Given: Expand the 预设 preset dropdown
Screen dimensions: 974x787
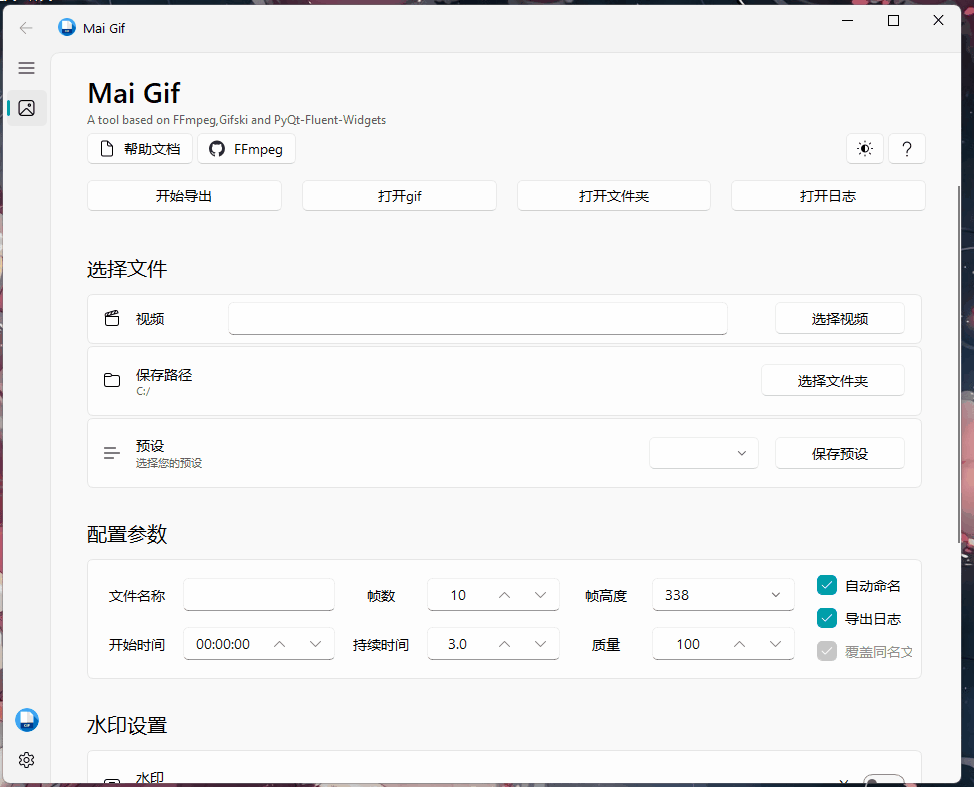Looking at the screenshot, I should (x=704, y=453).
